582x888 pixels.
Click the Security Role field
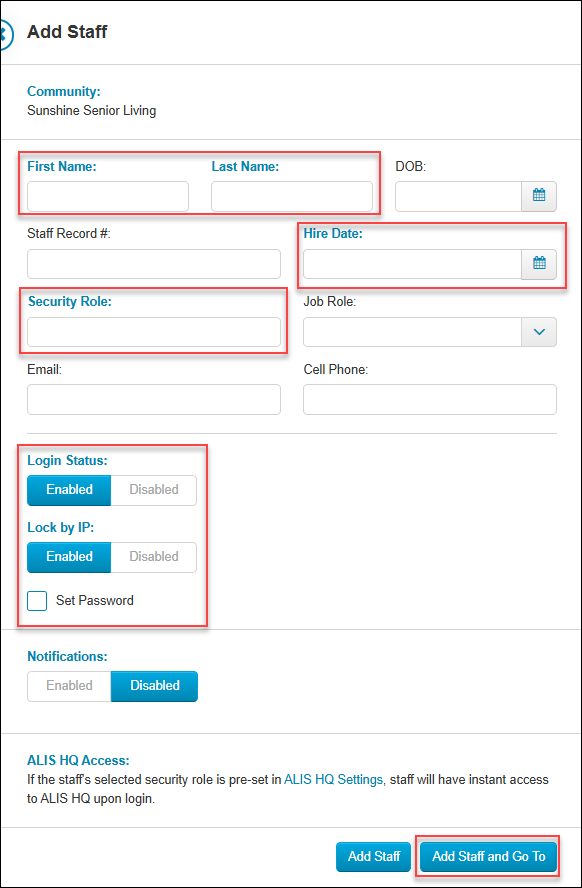tap(153, 331)
